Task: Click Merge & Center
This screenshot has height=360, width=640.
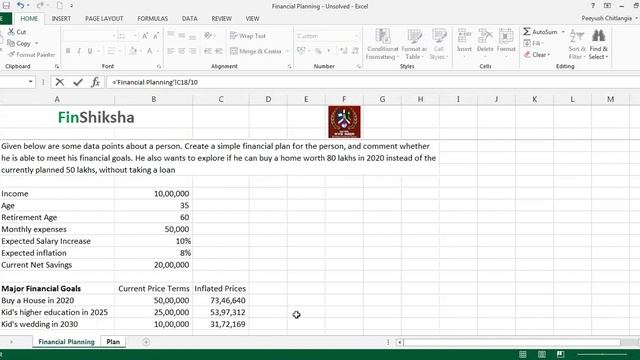Action: (256, 51)
